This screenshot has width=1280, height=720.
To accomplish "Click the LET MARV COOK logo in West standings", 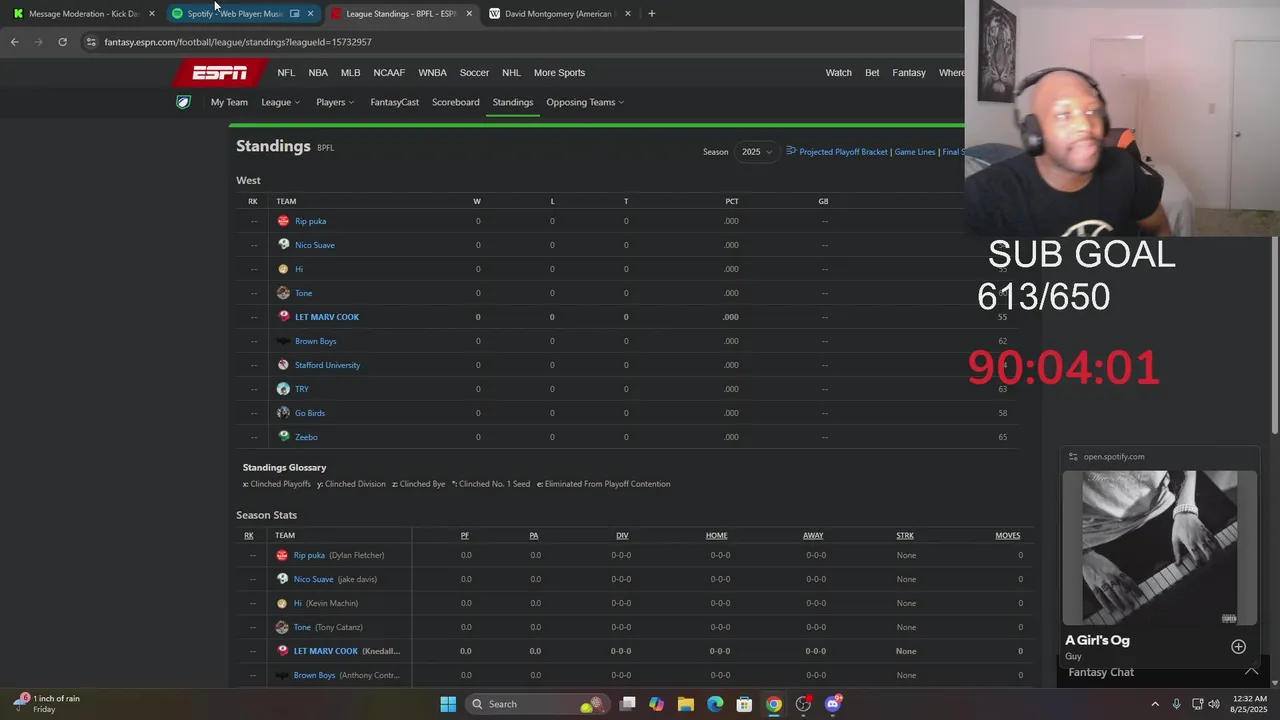I will 283,317.
